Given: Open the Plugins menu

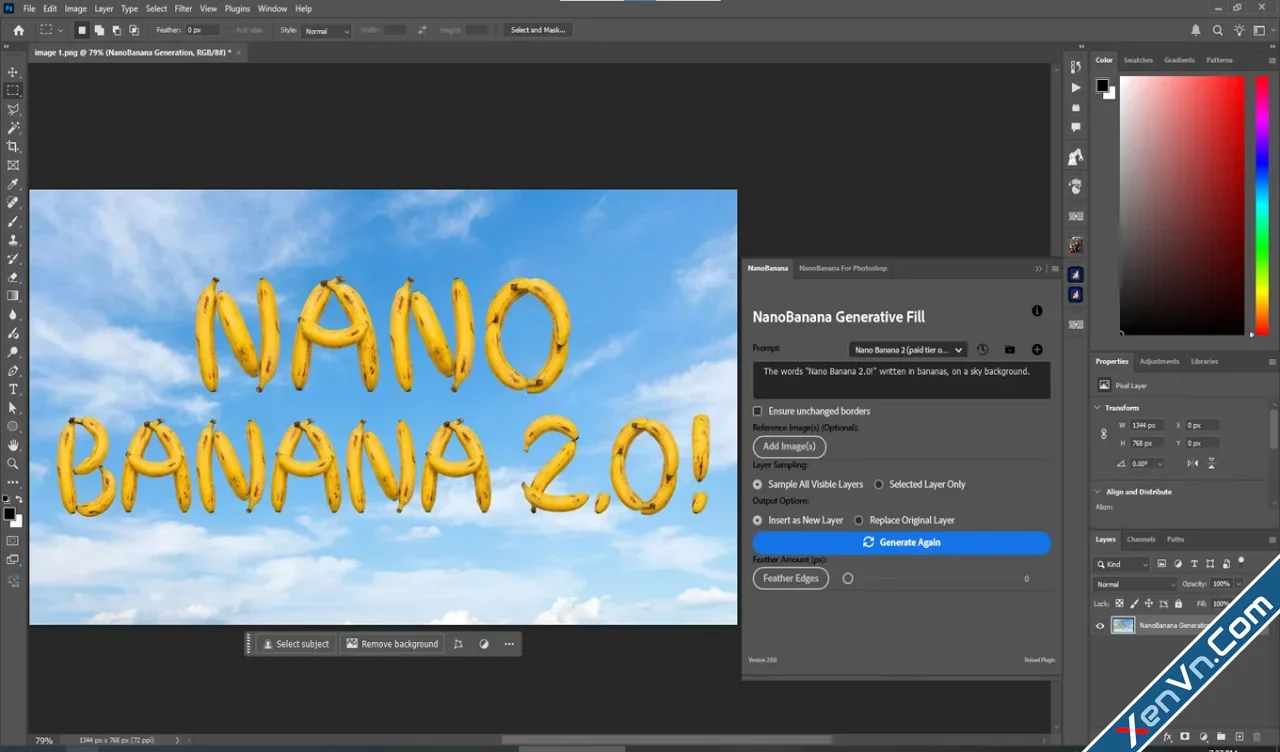Looking at the screenshot, I should point(237,8).
